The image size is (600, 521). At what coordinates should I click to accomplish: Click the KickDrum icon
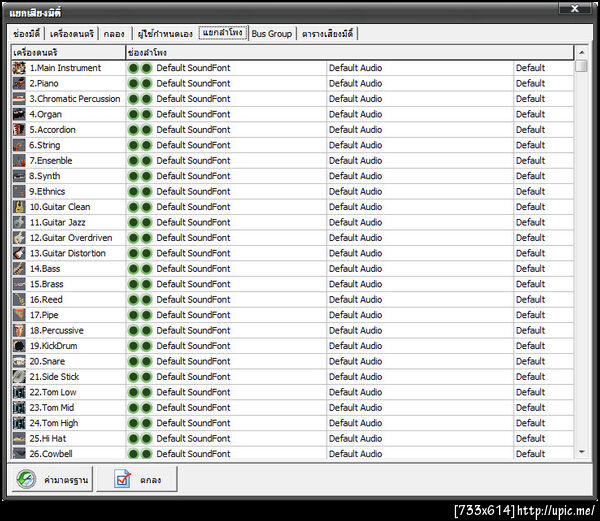point(19,346)
